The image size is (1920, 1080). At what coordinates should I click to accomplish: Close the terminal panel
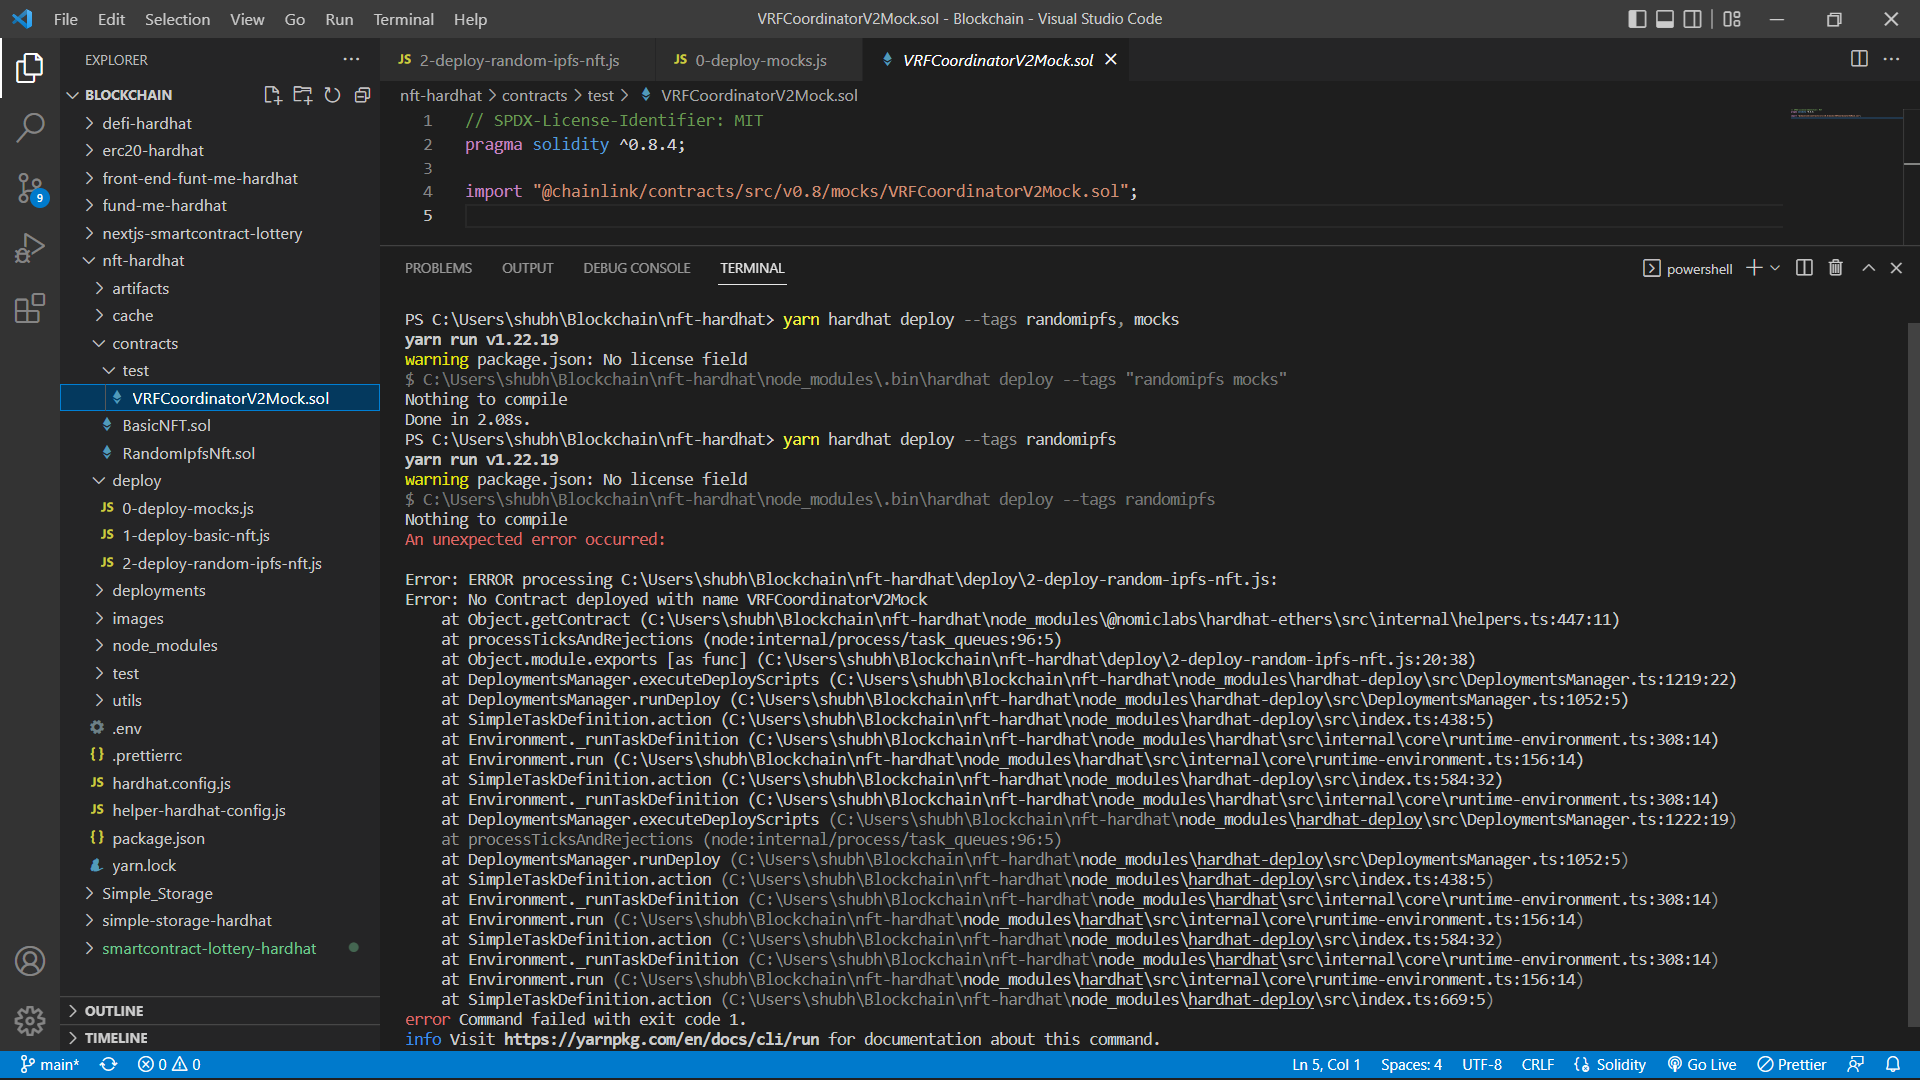click(x=1896, y=268)
